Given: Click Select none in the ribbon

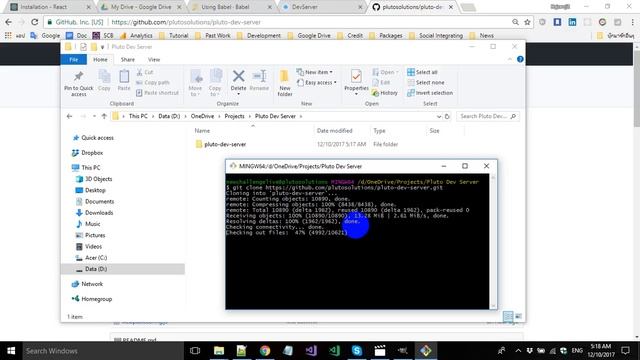Looking at the screenshot, I should [x=425, y=82].
